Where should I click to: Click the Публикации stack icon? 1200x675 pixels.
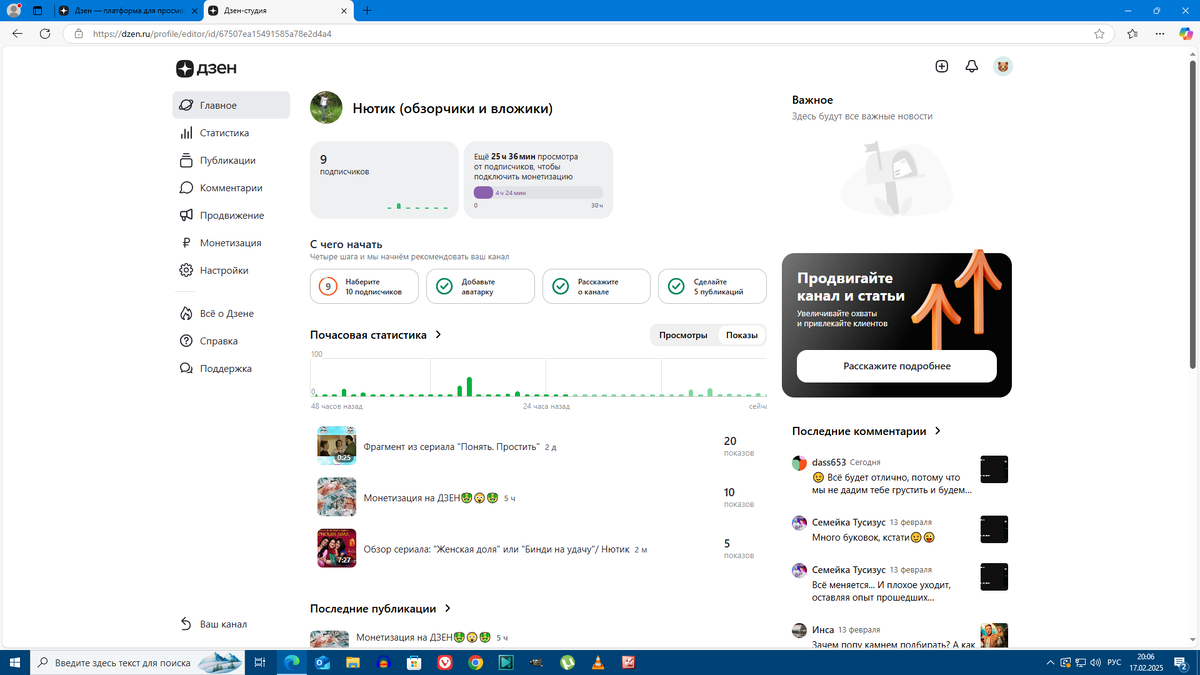click(x=186, y=160)
